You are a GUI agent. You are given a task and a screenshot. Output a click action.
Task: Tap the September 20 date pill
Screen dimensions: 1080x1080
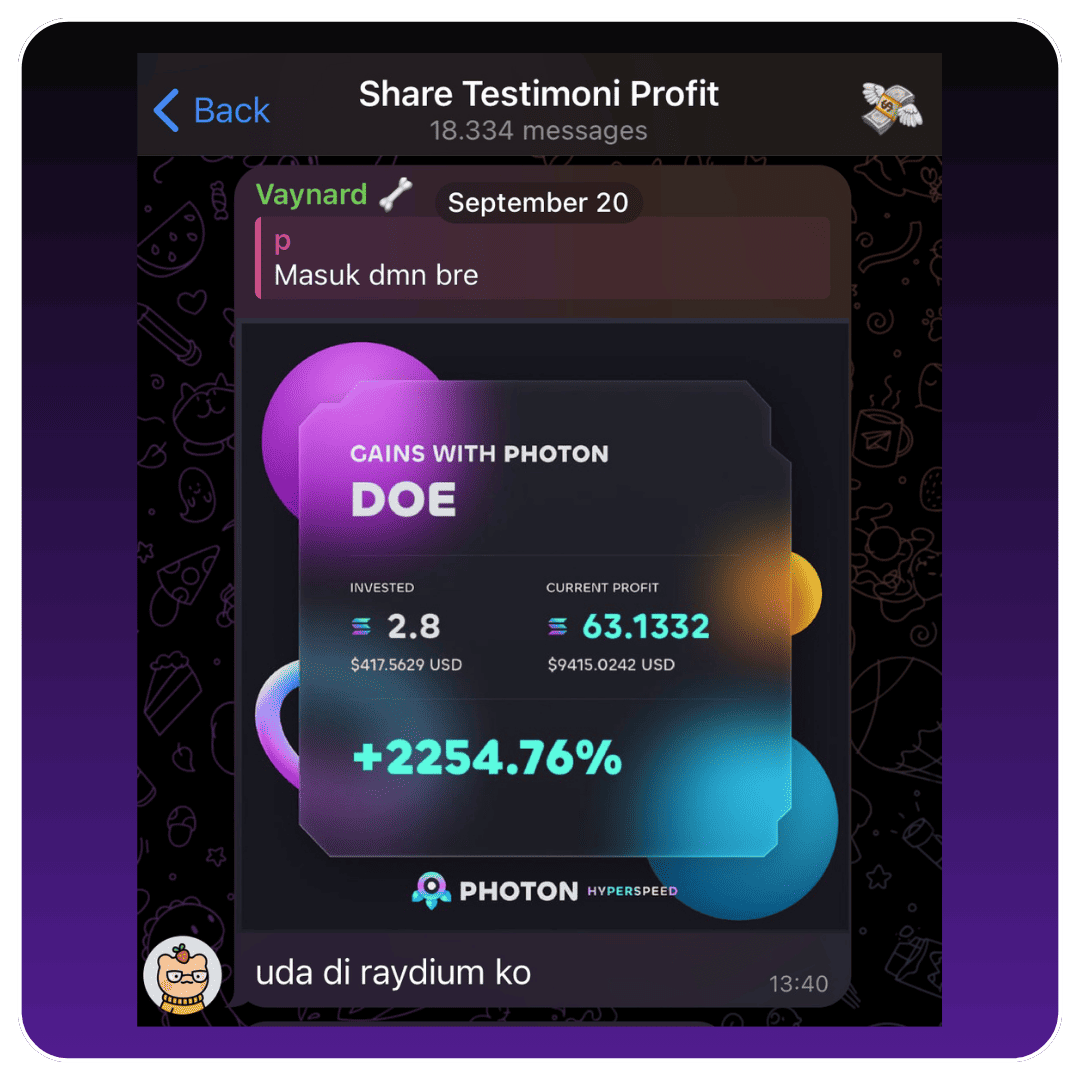click(x=538, y=202)
